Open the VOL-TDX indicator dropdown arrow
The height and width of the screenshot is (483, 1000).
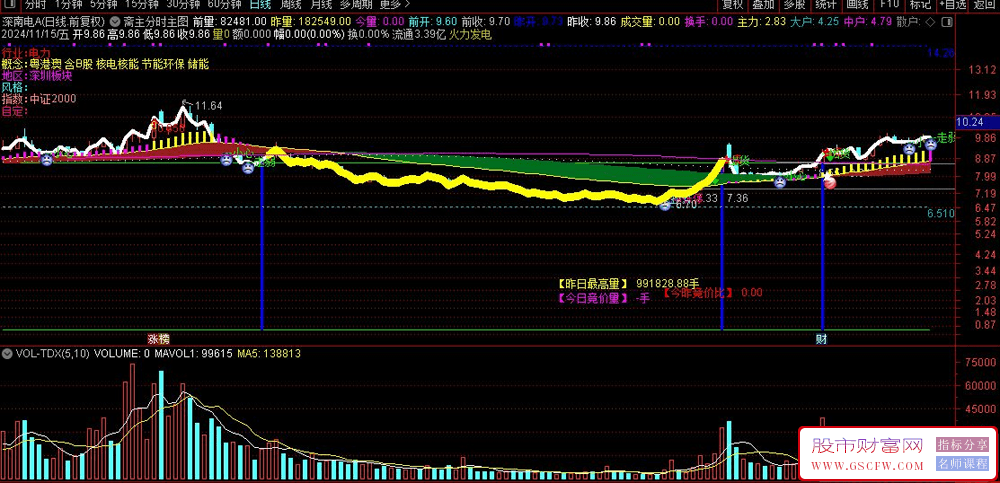[7, 353]
